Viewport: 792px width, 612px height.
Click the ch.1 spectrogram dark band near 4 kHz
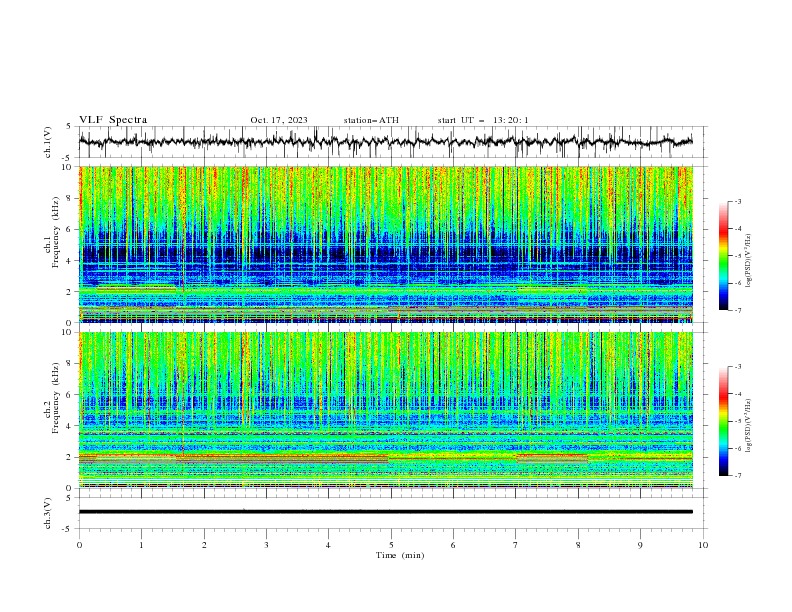pos(385,254)
